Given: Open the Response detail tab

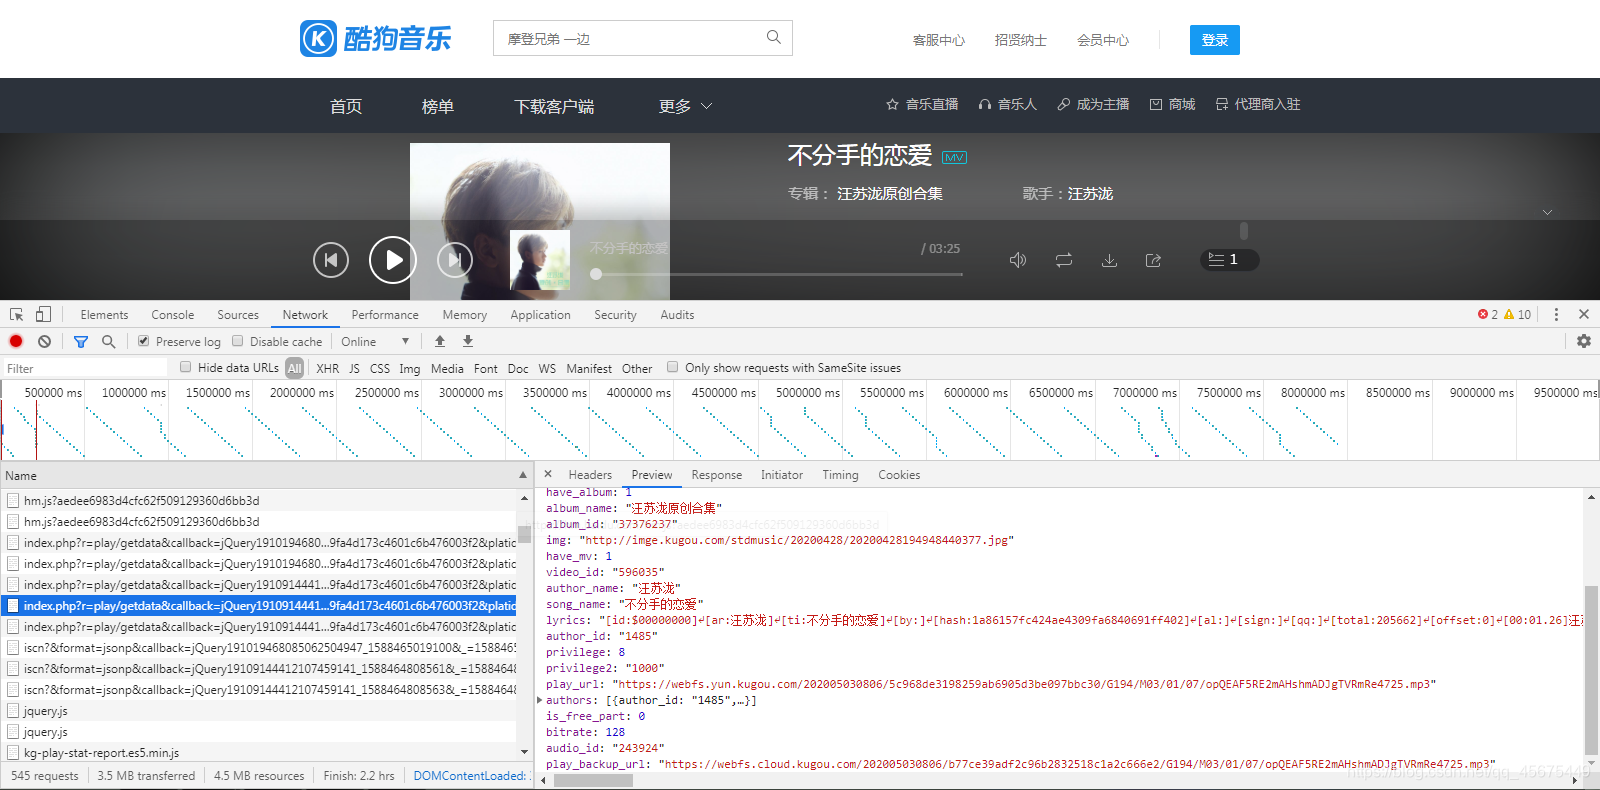Looking at the screenshot, I should click(717, 475).
